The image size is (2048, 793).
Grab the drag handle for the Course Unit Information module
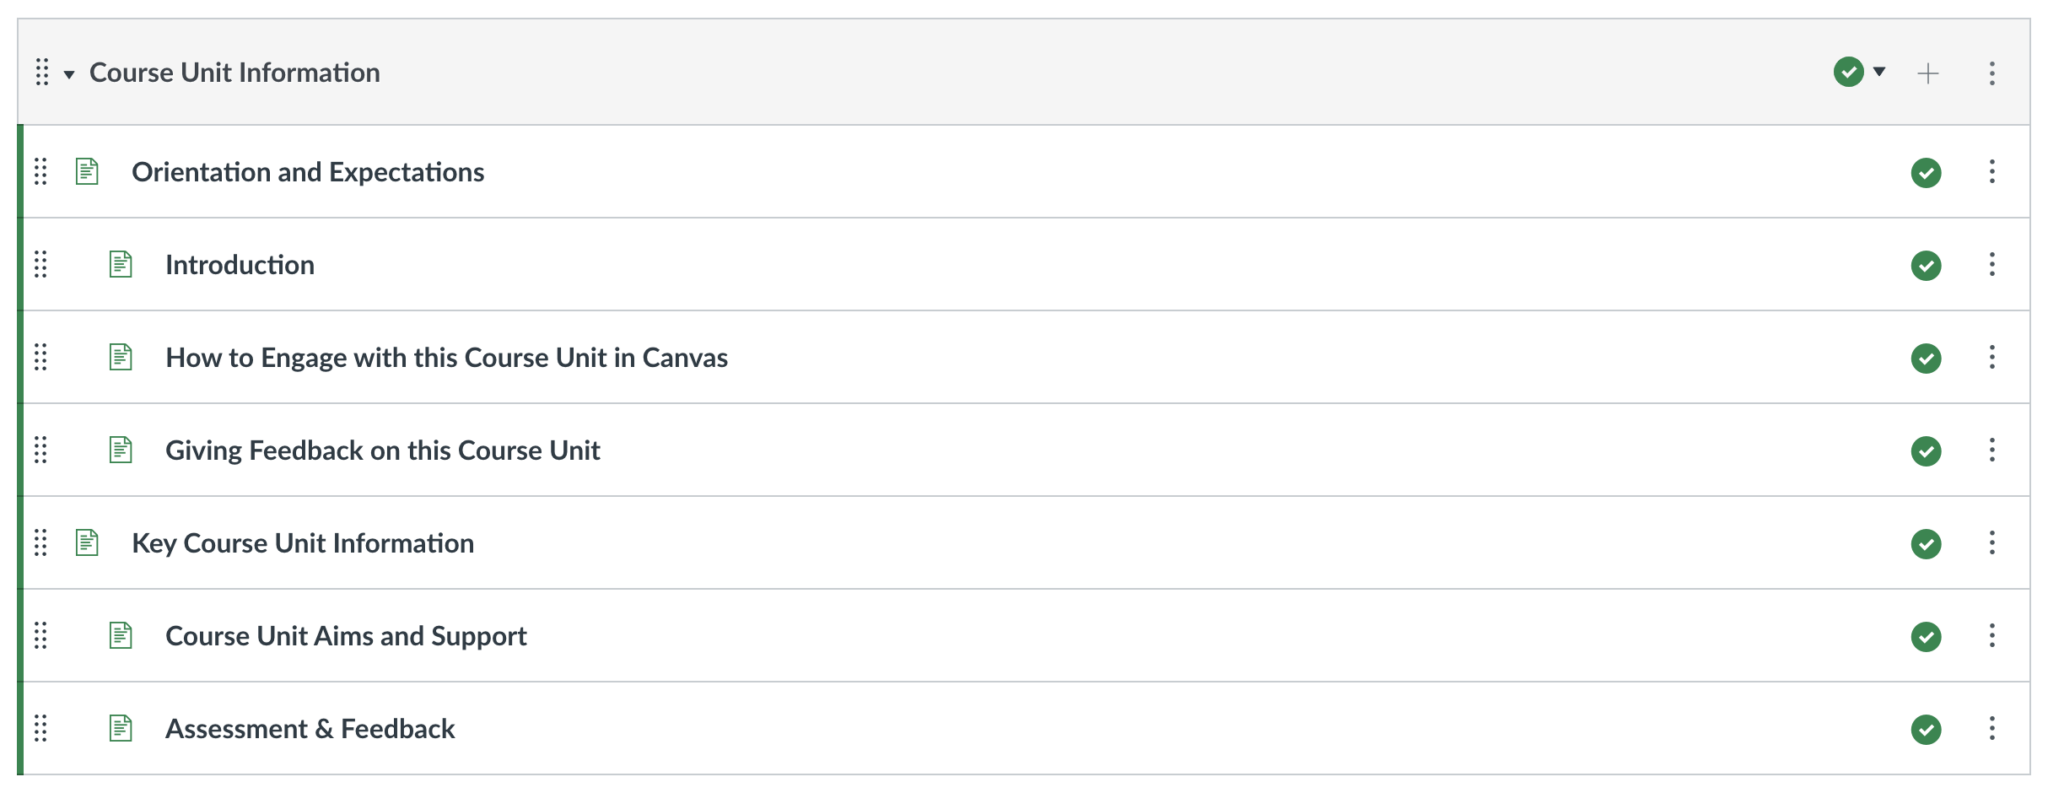point(41,72)
